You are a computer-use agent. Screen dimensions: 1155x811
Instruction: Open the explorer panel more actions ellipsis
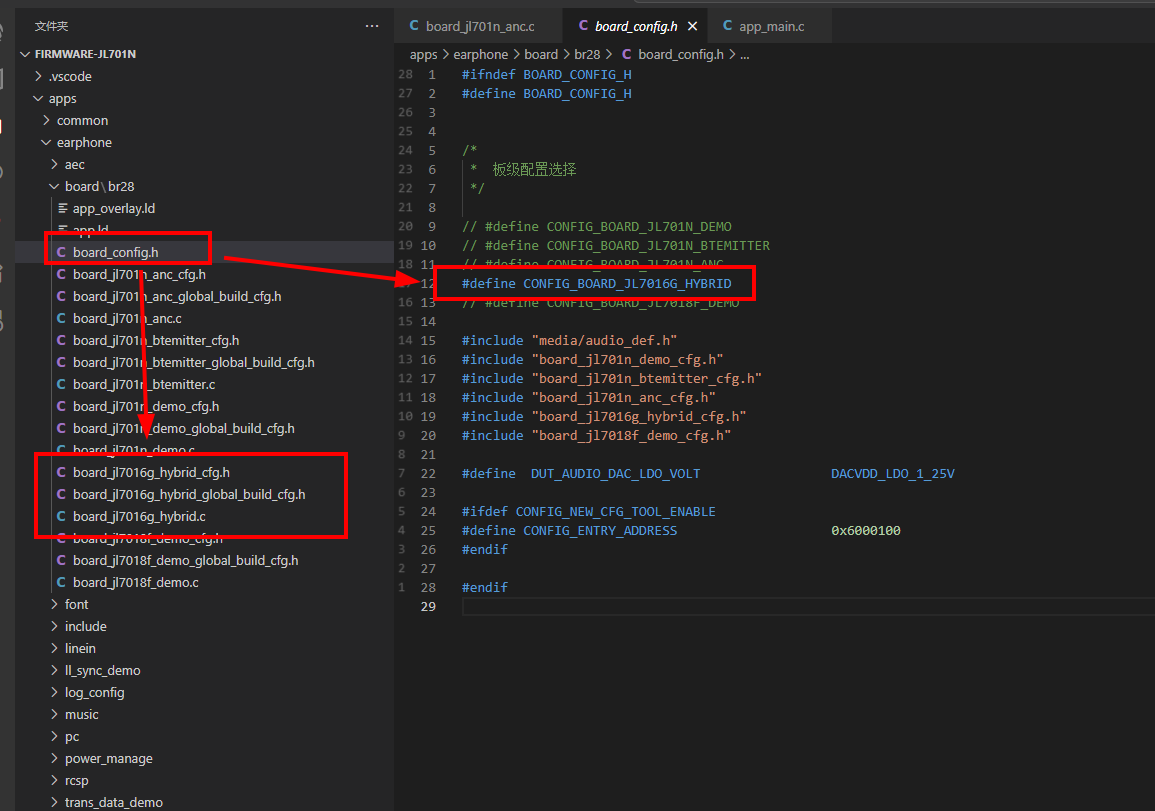coord(372,26)
